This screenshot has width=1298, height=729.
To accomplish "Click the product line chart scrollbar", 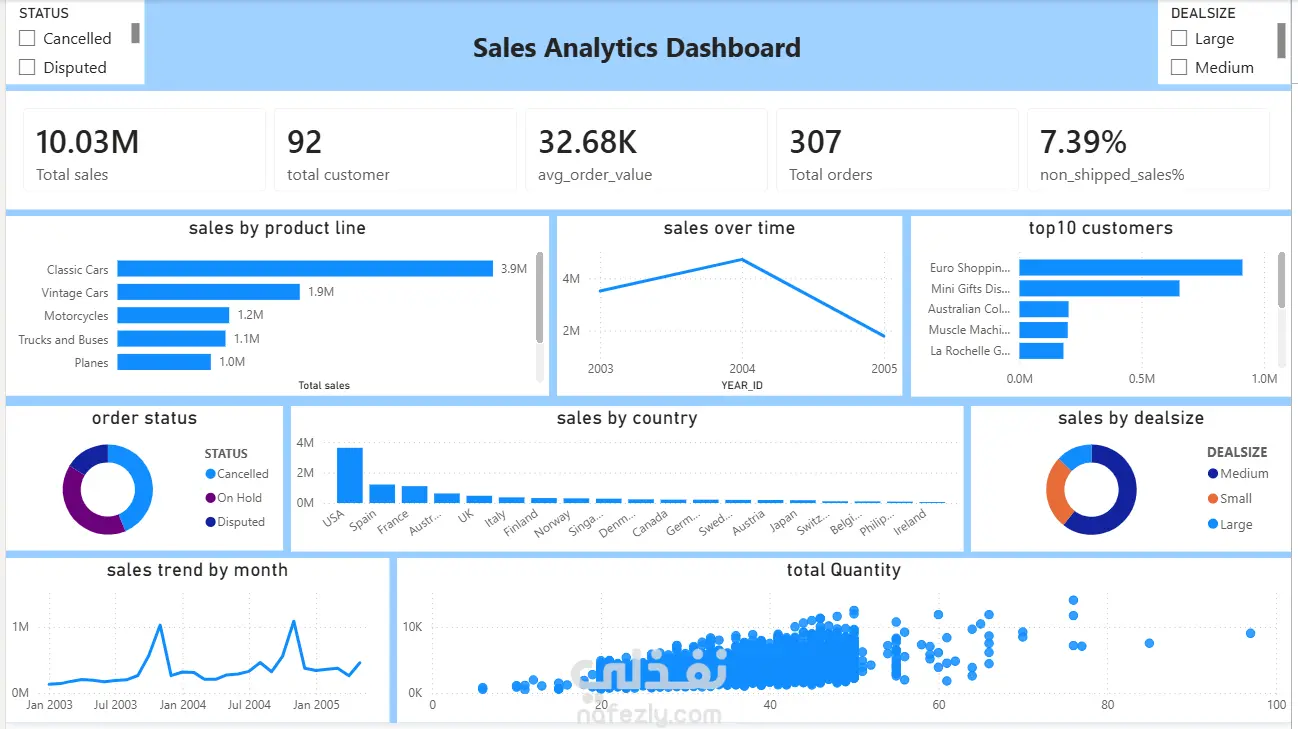I will coord(540,297).
